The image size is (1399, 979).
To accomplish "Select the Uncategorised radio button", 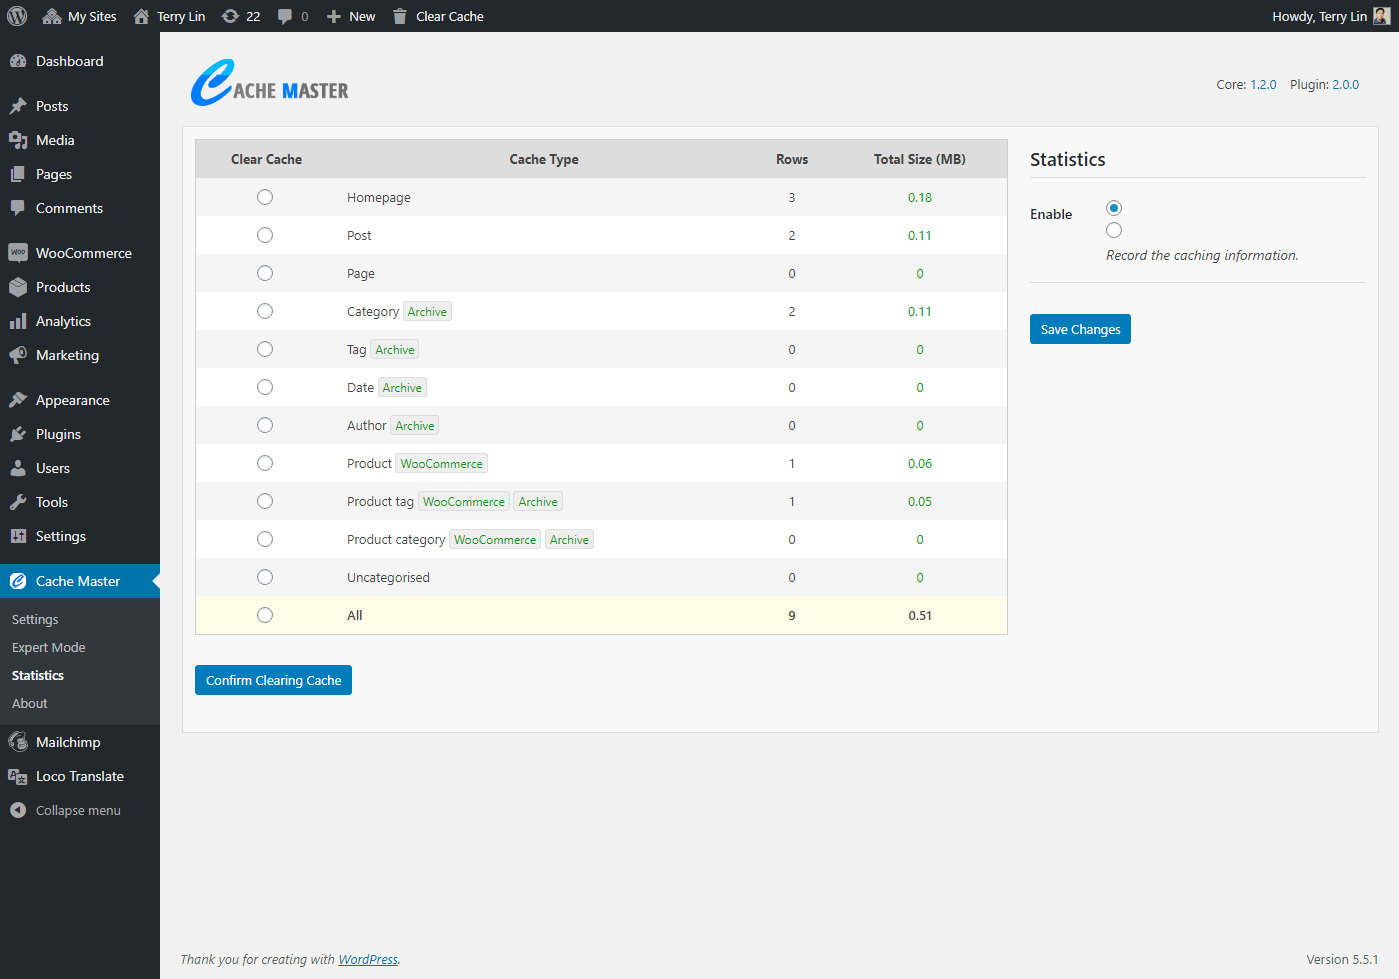I will [x=265, y=577].
